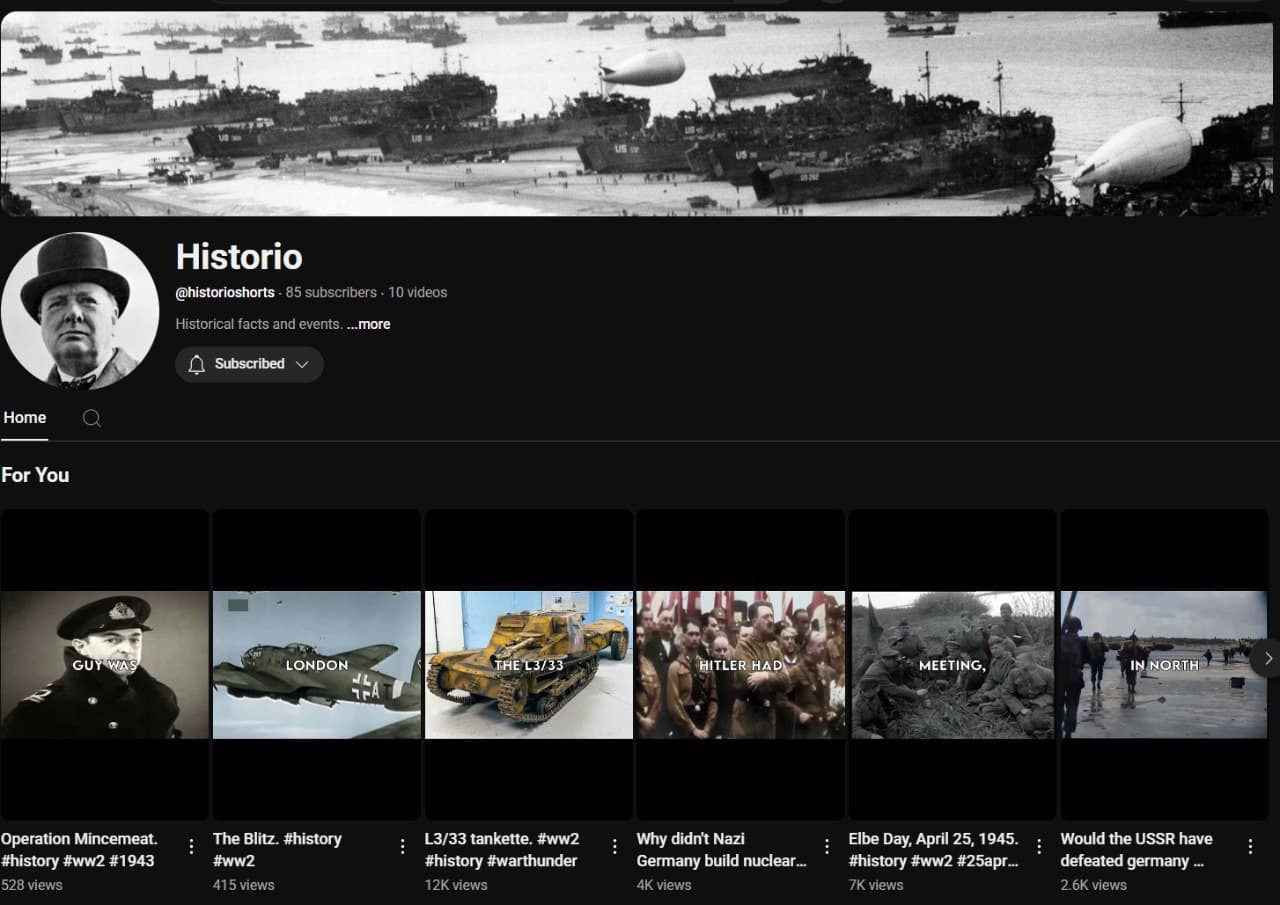This screenshot has width=1280, height=905.
Task: Click the @historioshorts channel handle
Action: (x=225, y=292)
